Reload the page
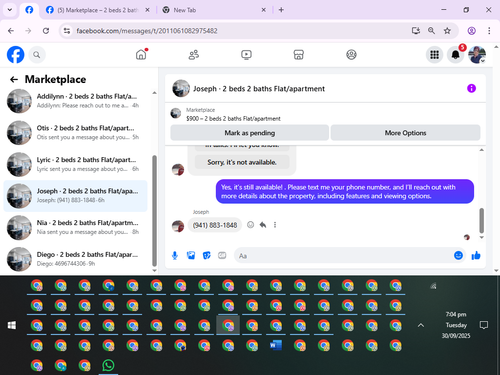This screenshot has height=375, width=500. pyautogui.click(x=46, y=31)
